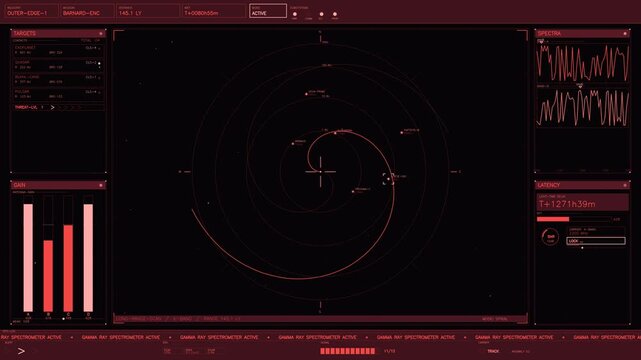The height and width of the screenshot is (360, 641).
Task: Click the GAIN panel title
Action: tap(19, 185)
